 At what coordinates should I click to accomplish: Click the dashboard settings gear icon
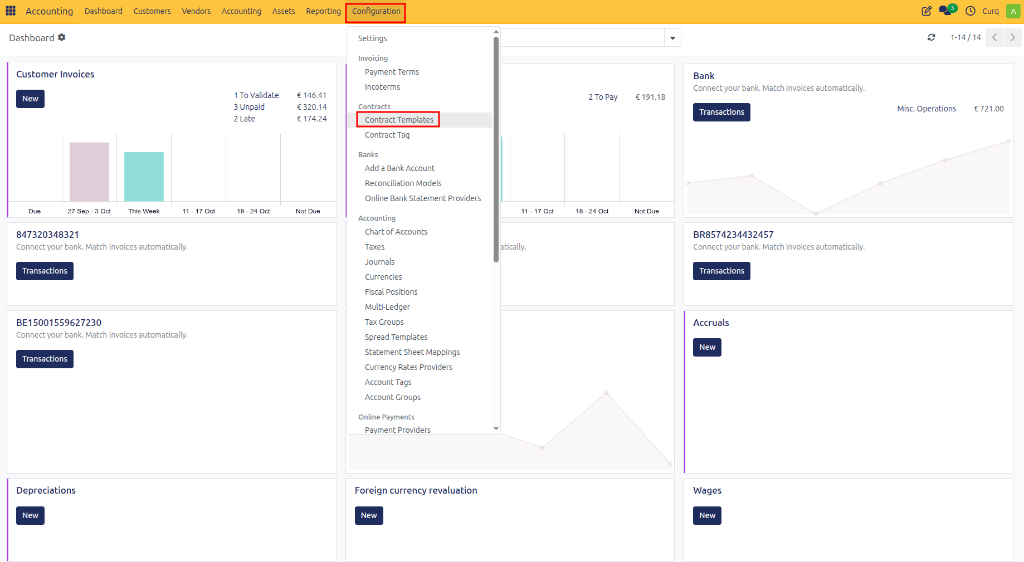coord(61,38)
